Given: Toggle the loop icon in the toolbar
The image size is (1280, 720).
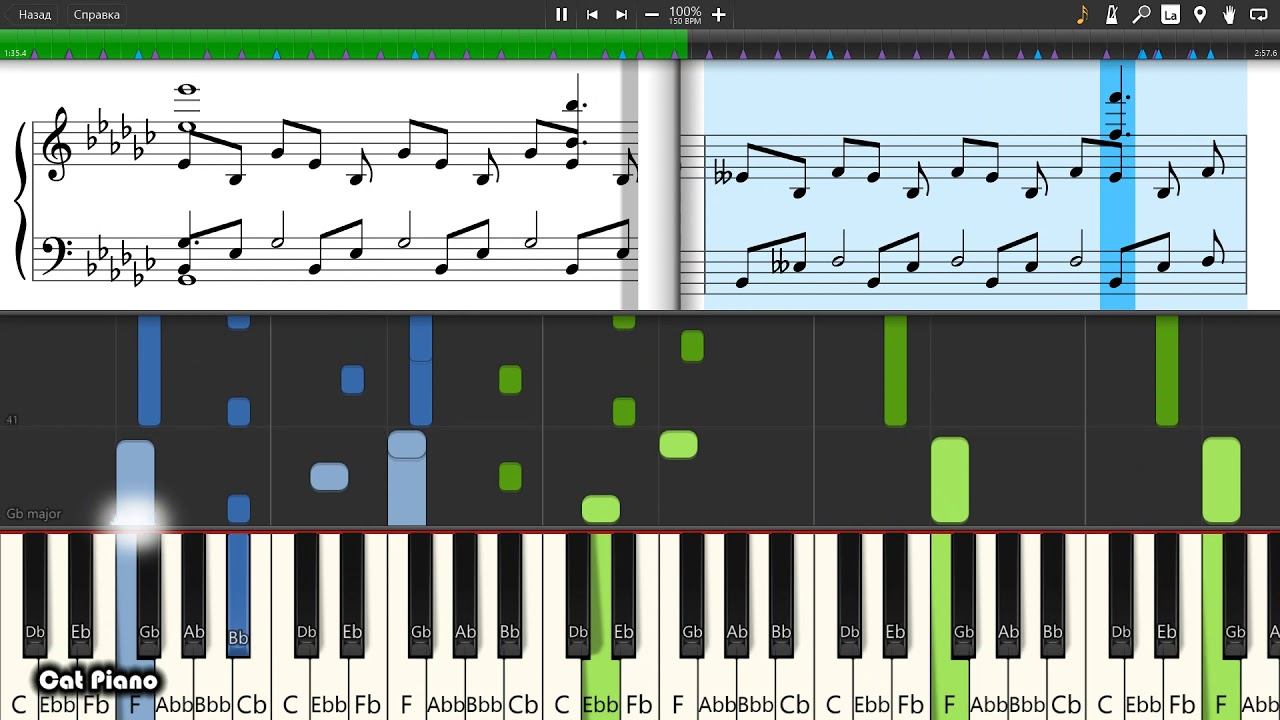Looking at the screenshot, I should tap(1260, 14).
